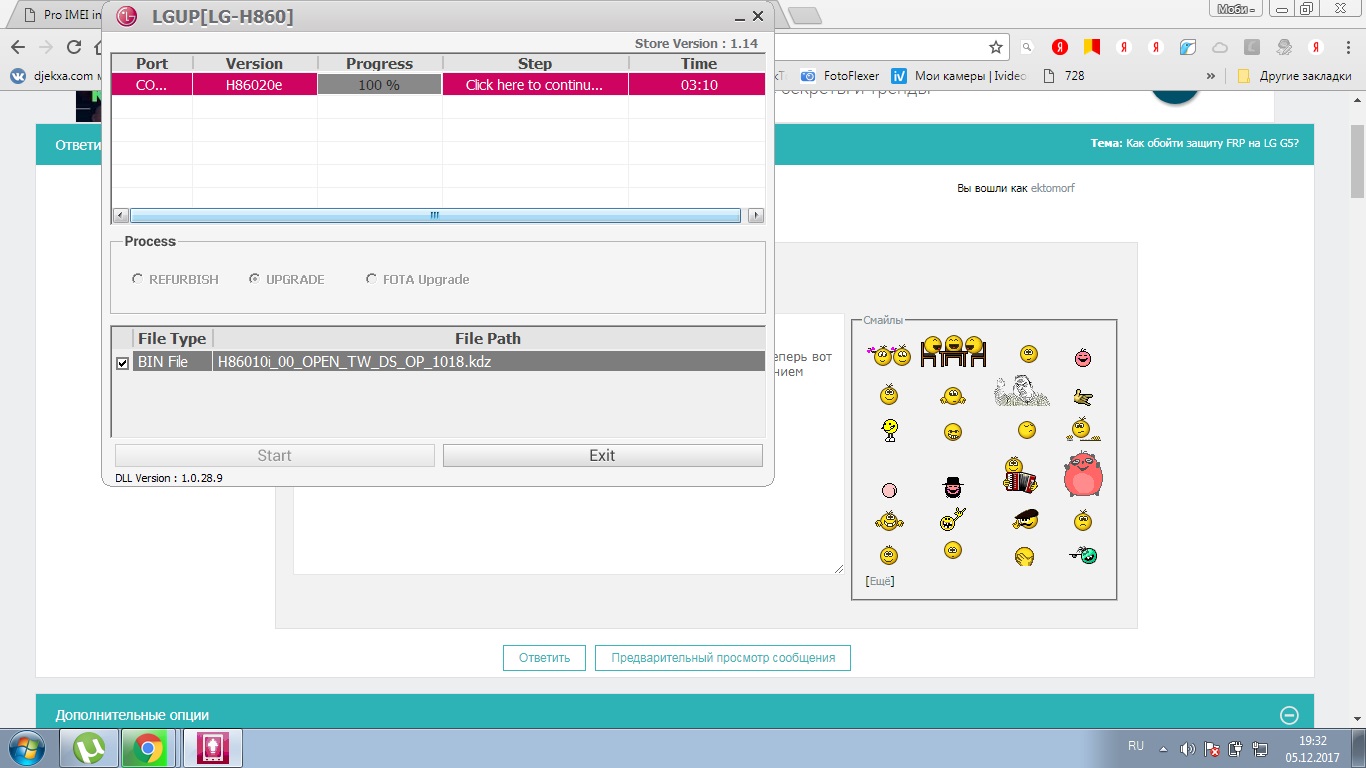Toggle the BIN File checkbox
This screenshot has height=768, width=1366.
[122, 363]
